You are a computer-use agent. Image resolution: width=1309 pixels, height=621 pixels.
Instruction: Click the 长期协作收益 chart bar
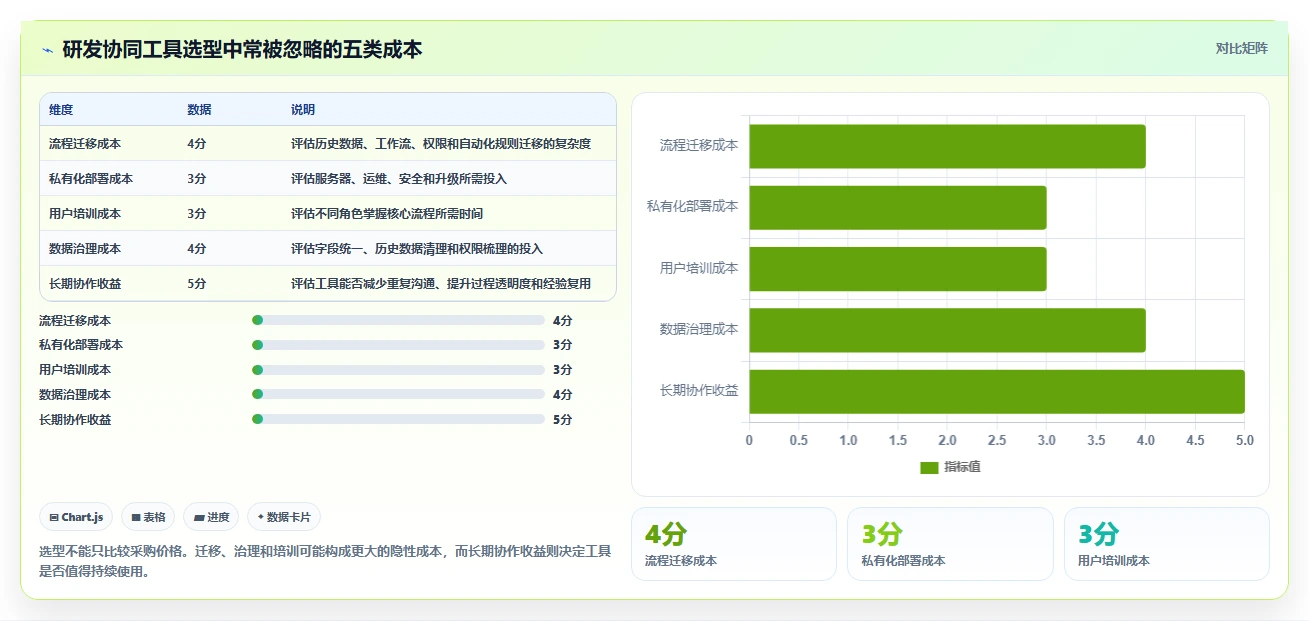pyautogui.click(x=997, y=391)
